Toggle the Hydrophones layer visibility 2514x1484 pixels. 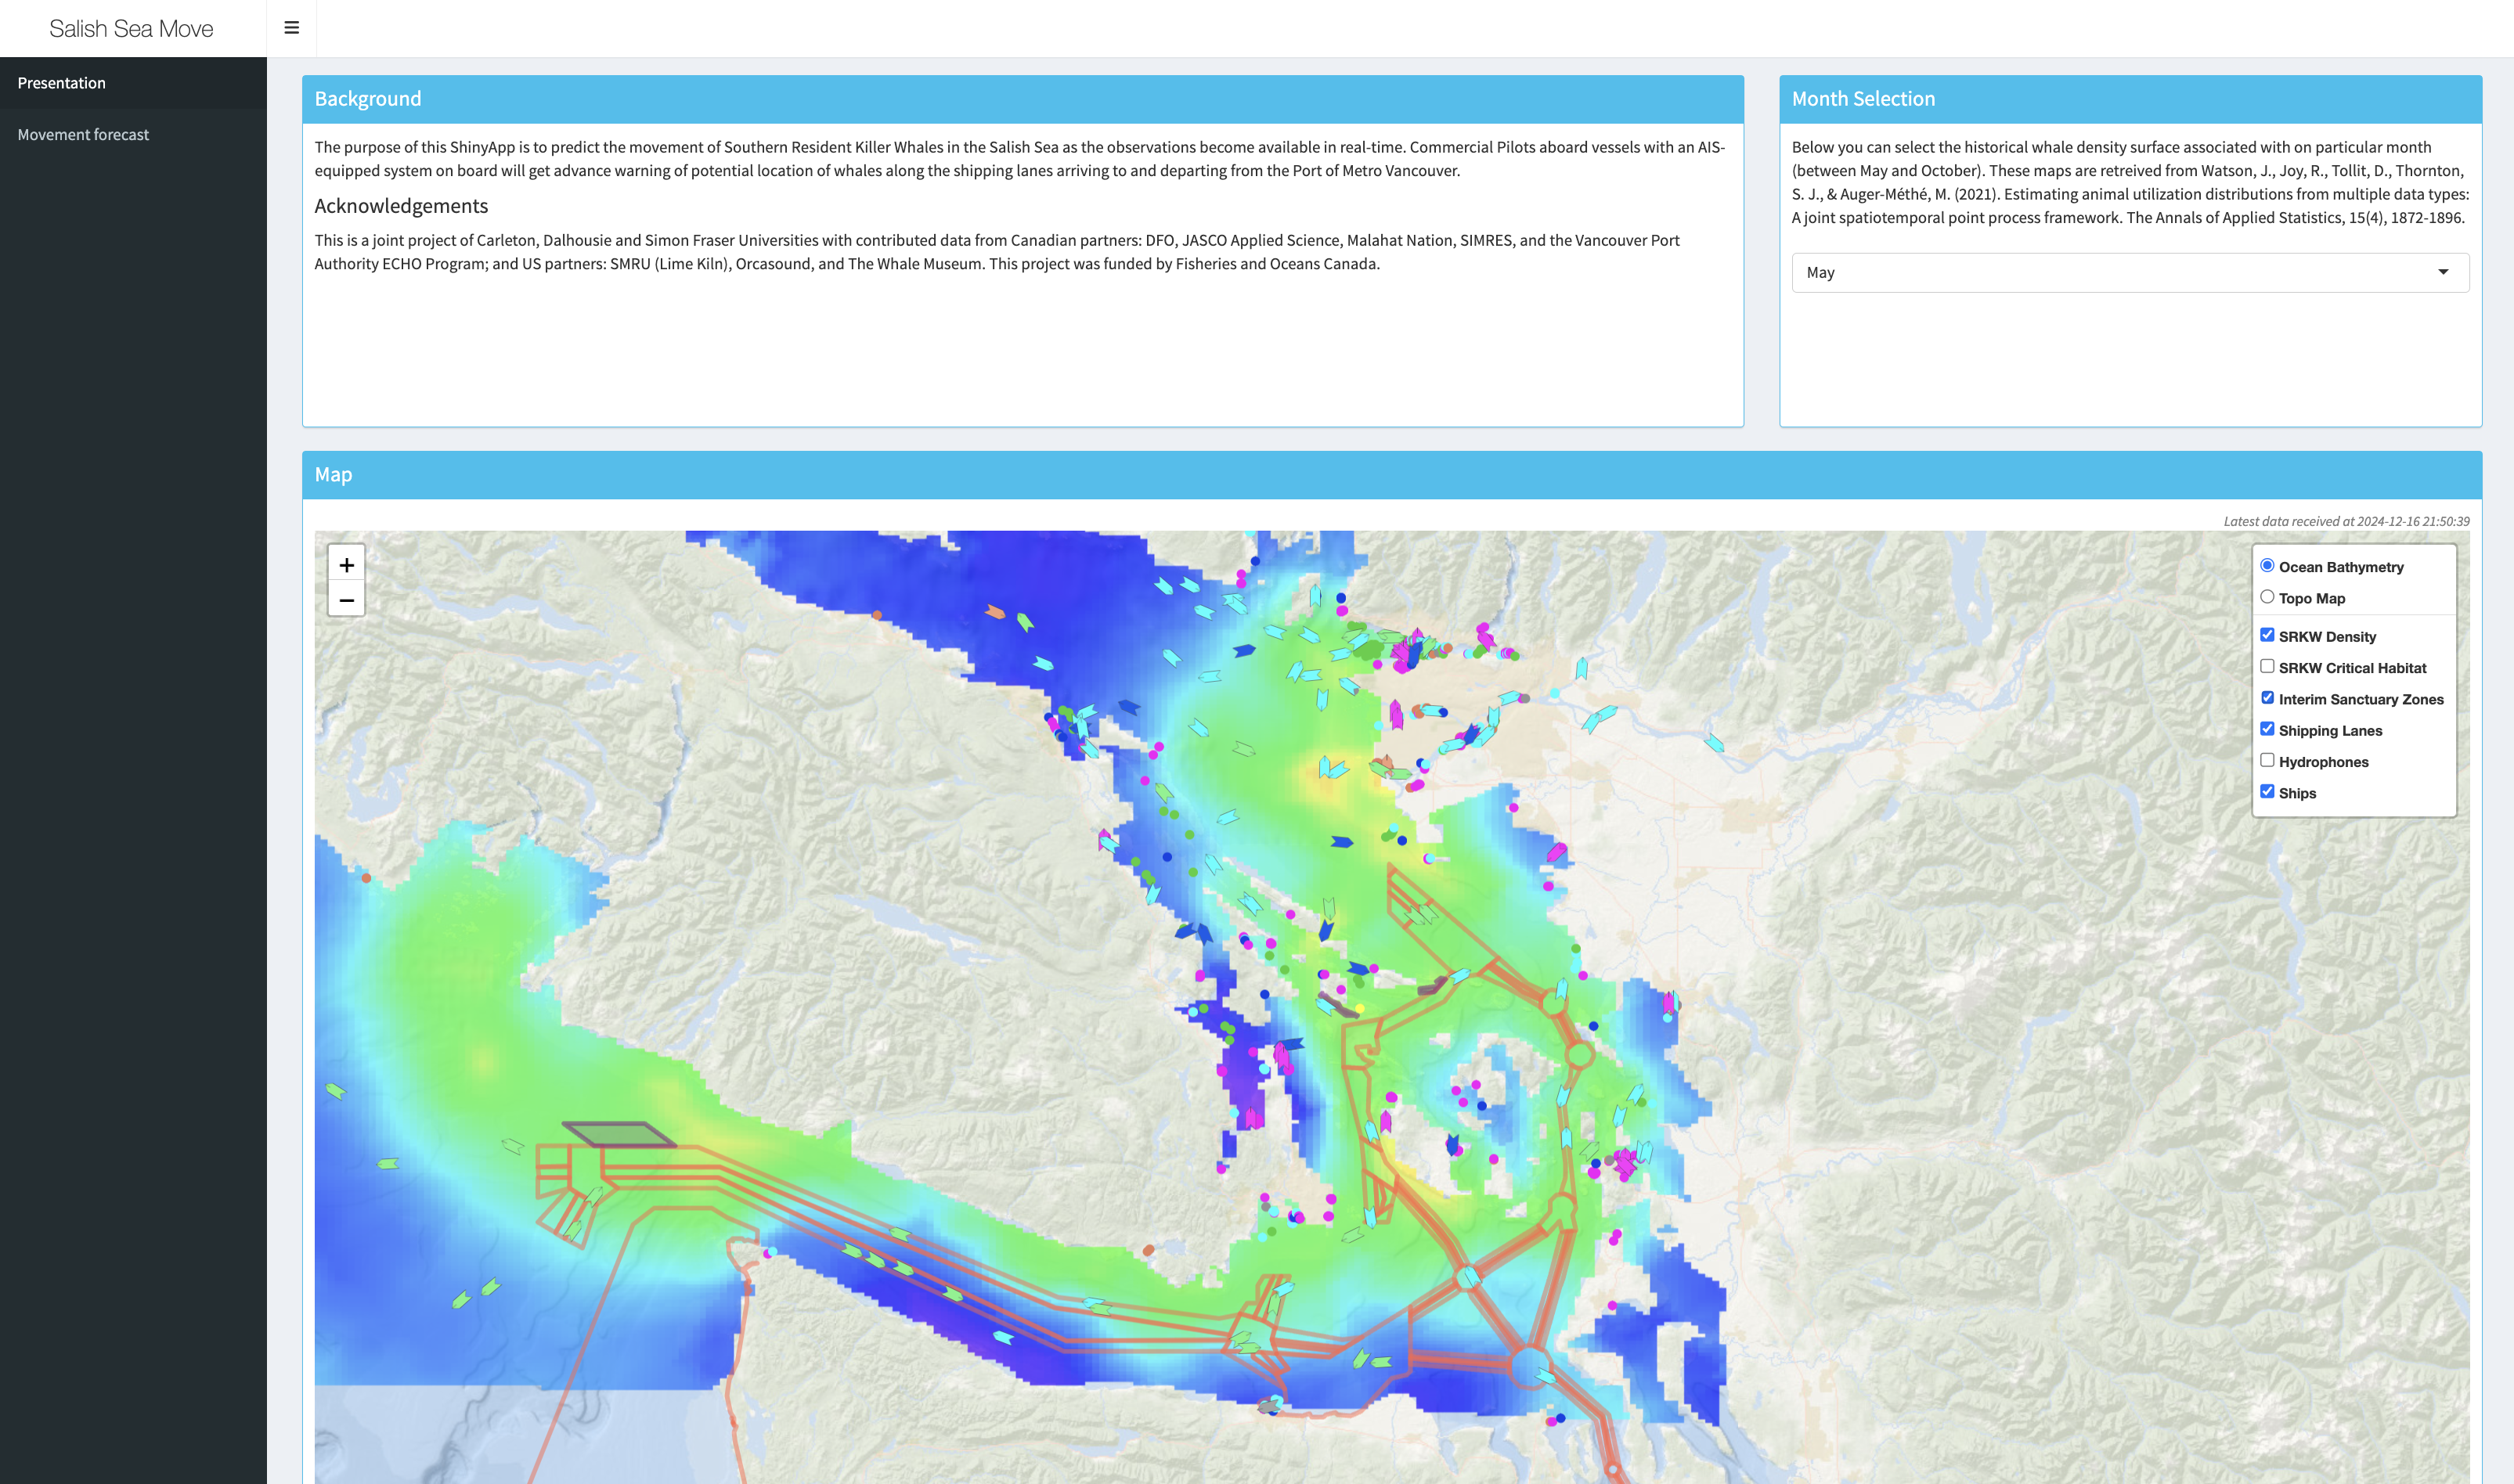click(x=2267, y=760)
